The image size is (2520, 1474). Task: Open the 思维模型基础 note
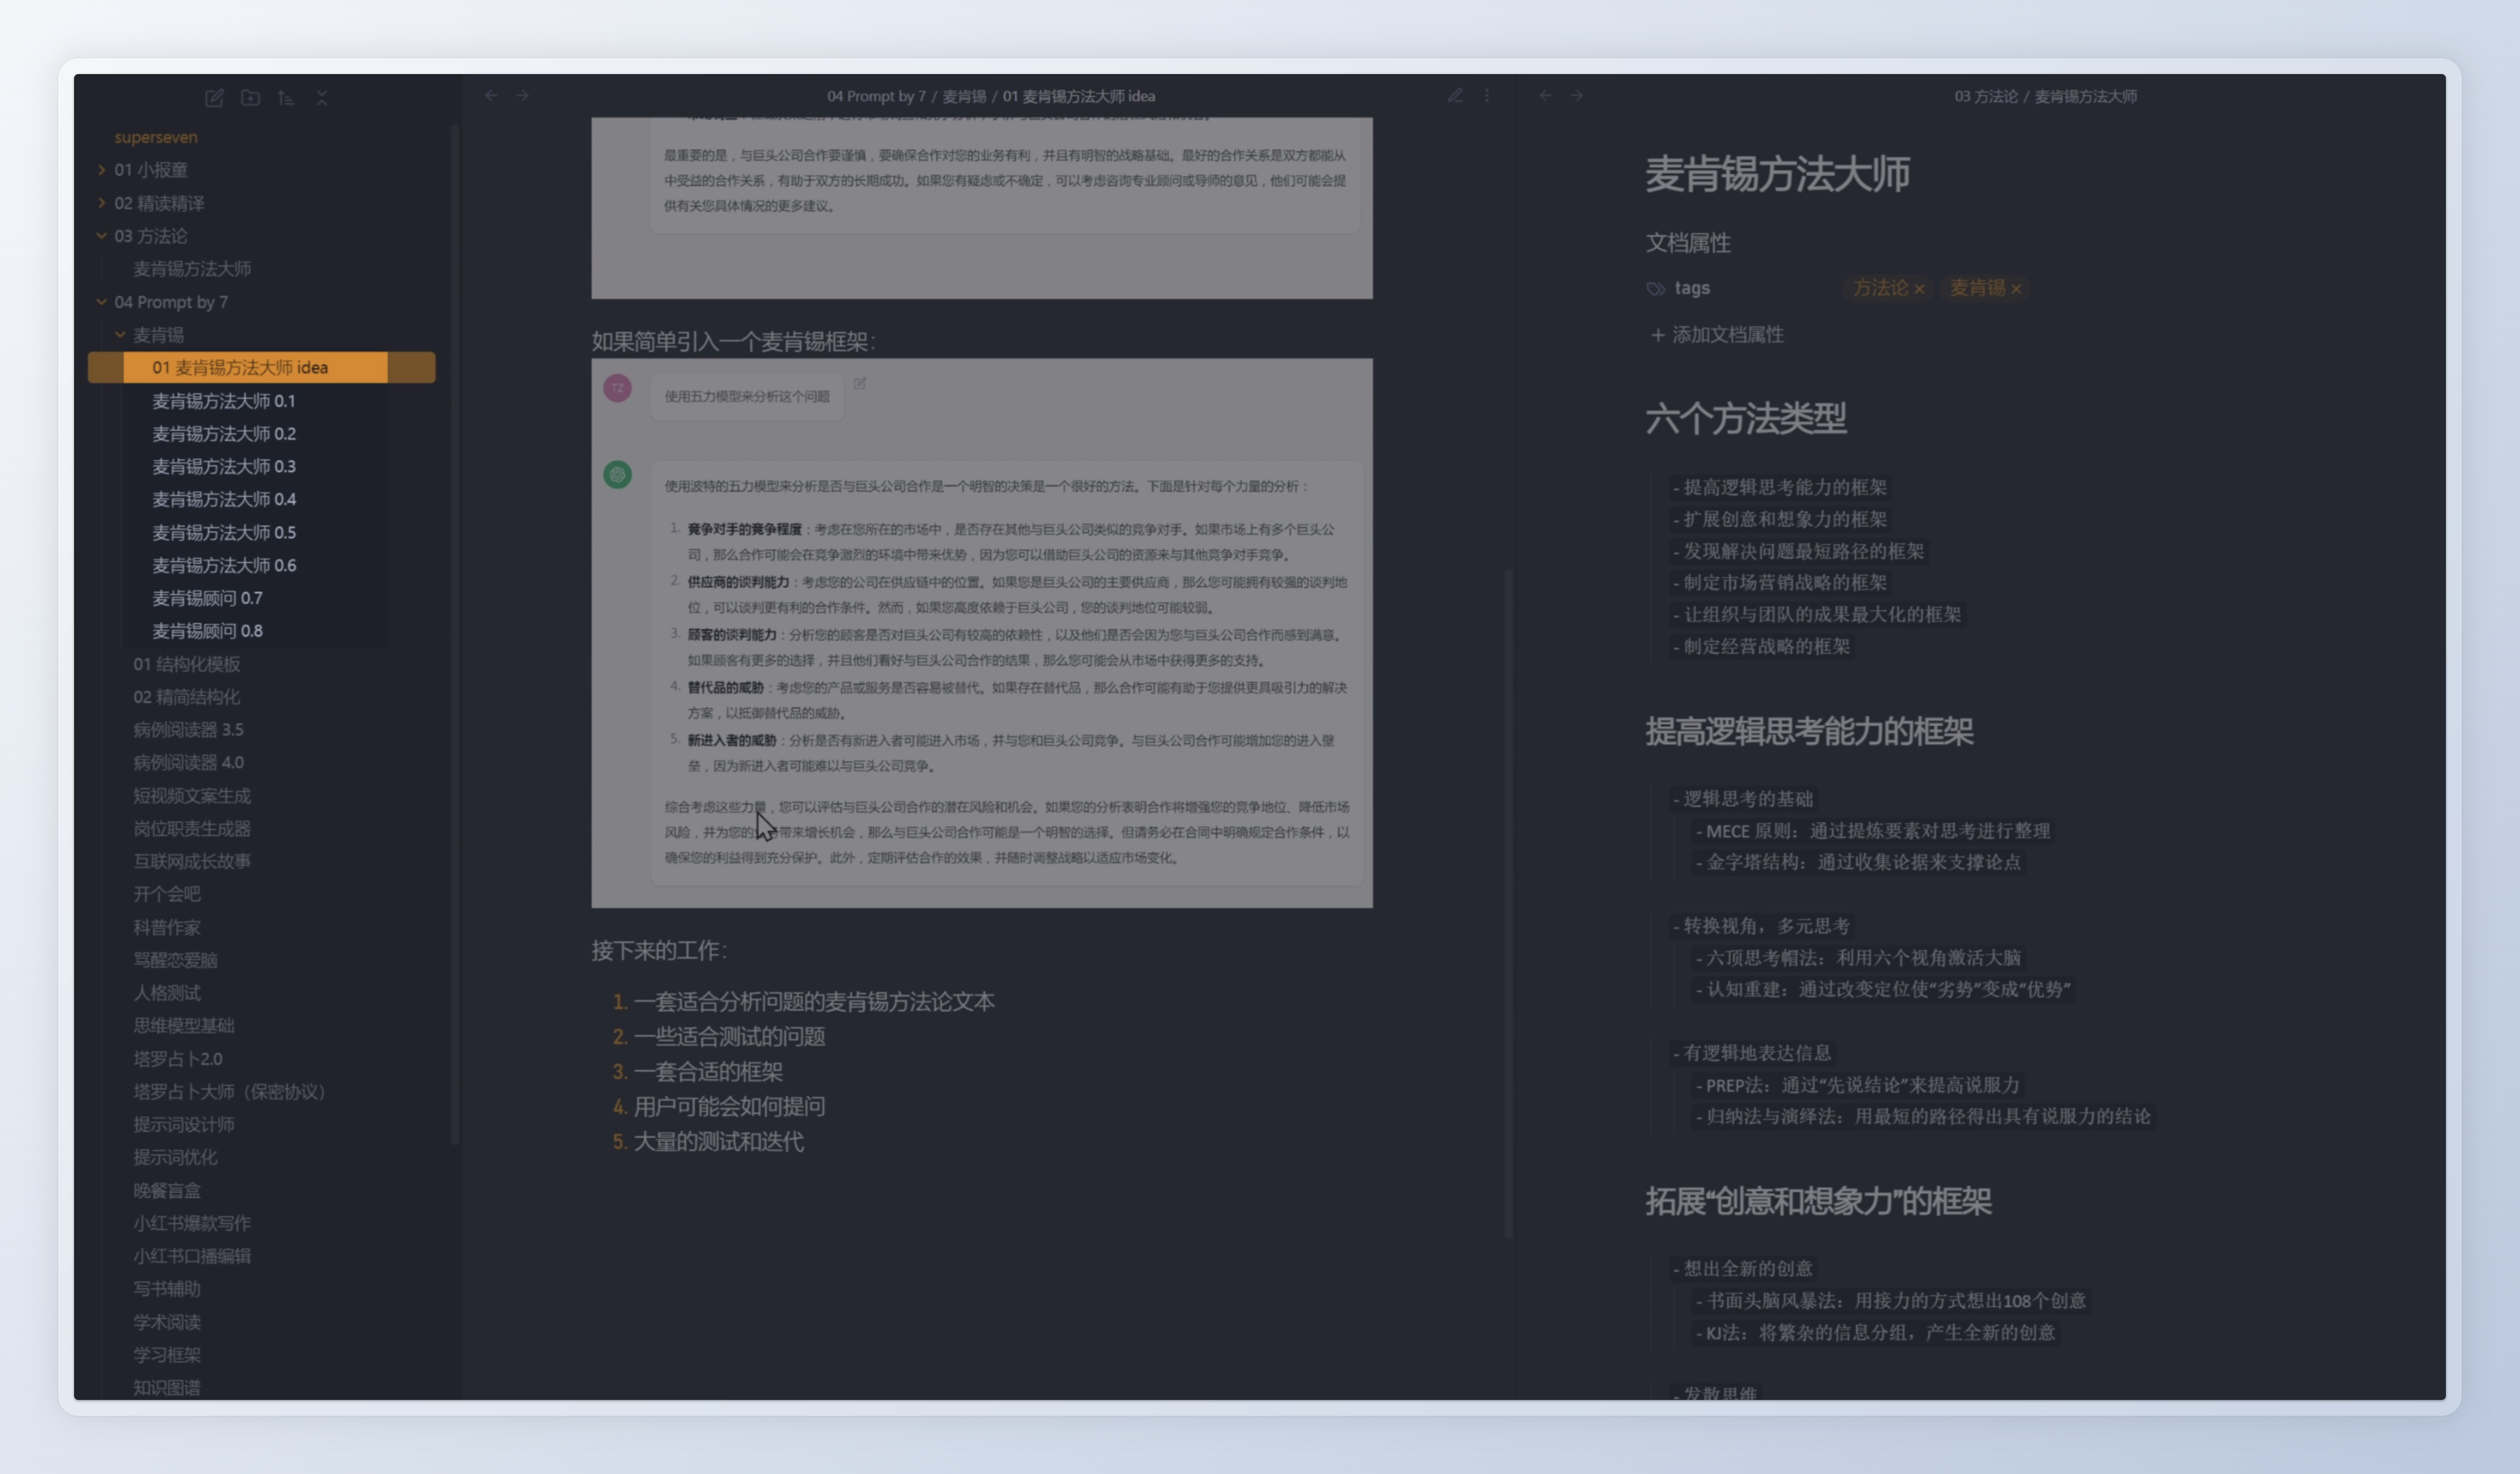(x=184, y=1025)
